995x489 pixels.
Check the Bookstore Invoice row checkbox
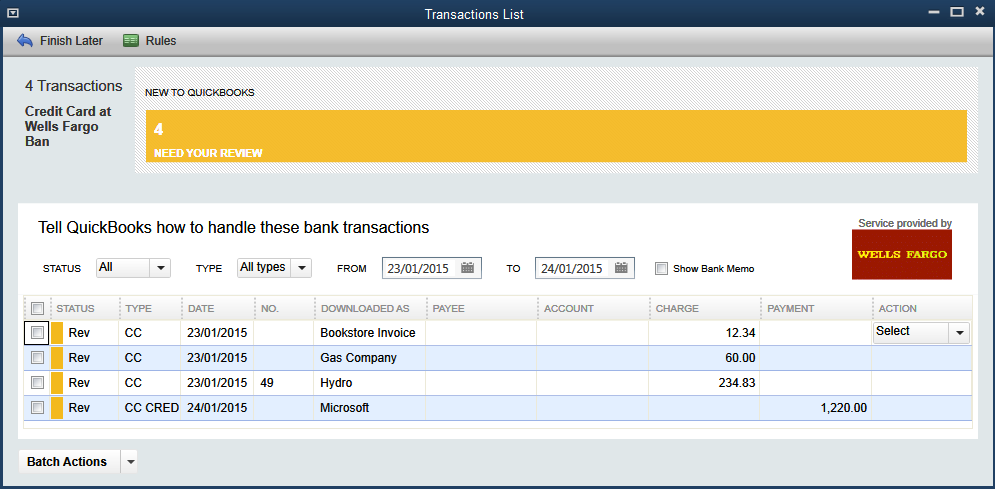point(37,332)
